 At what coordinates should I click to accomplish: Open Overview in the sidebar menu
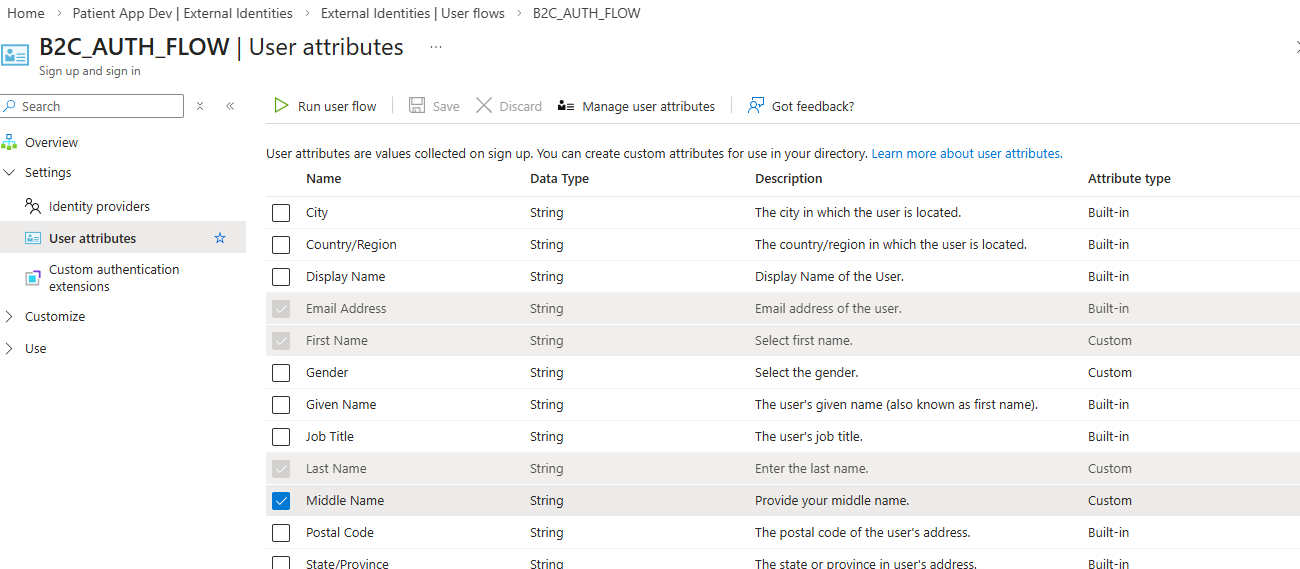(51, 142)
